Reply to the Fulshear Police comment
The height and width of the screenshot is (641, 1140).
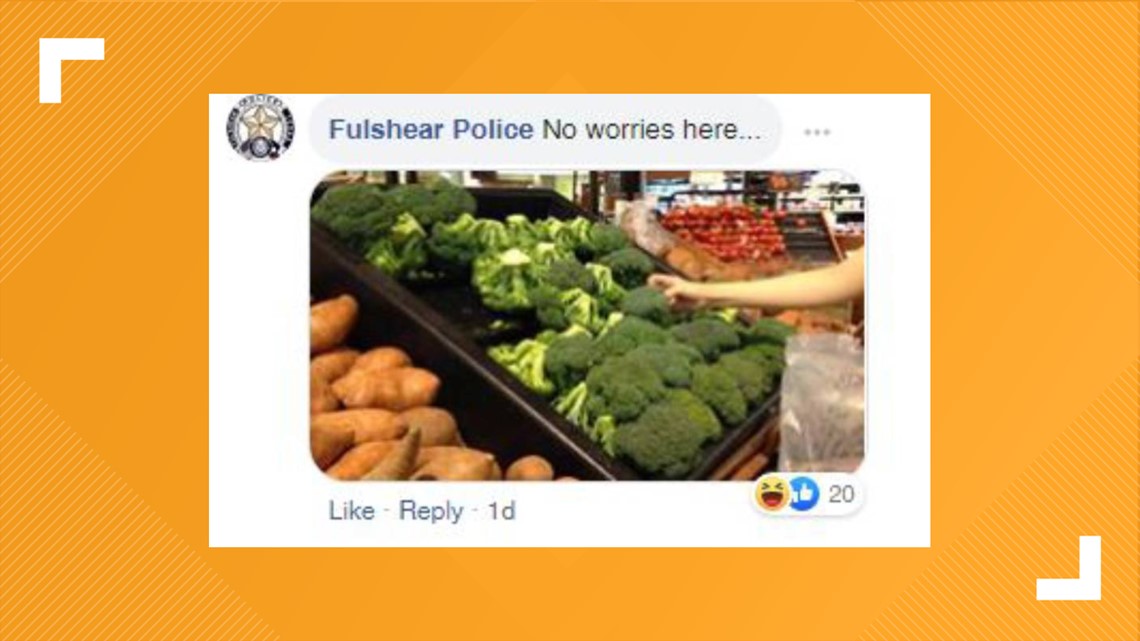[431, 512]
